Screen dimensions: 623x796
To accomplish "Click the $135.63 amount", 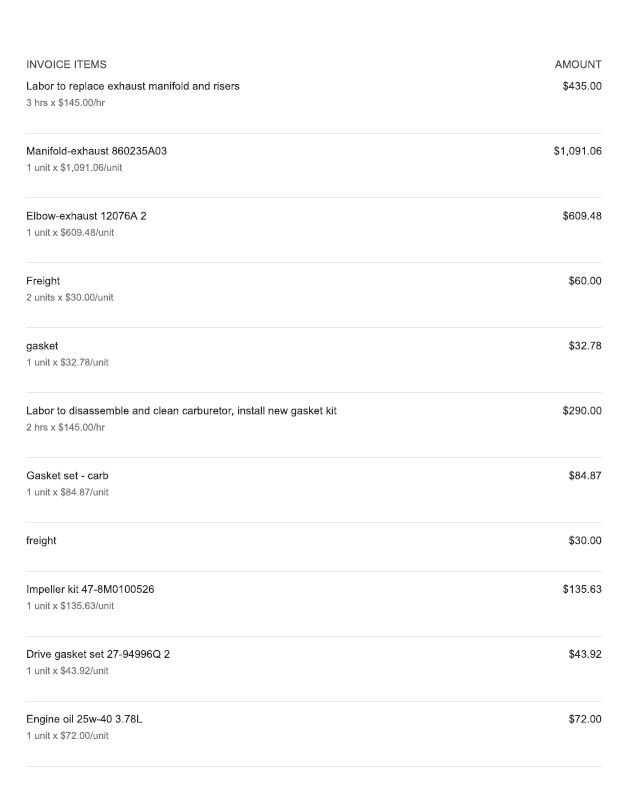I will tap(582, 589).
